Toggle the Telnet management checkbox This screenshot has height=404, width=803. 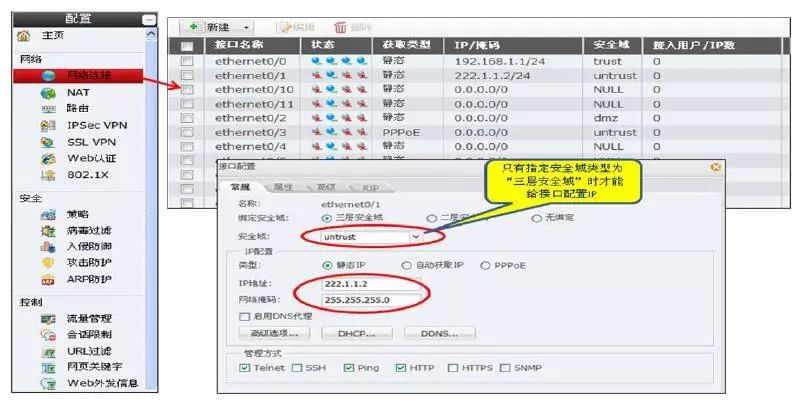click(245, 368)
